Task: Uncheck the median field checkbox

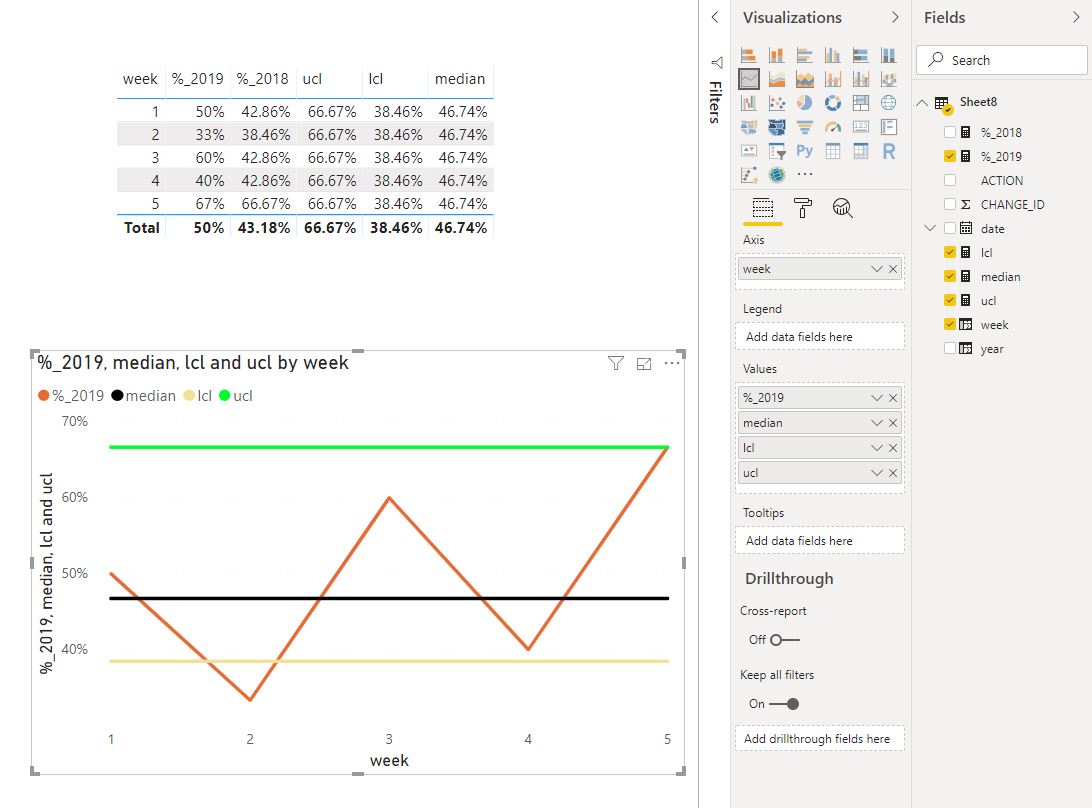Action: coord(950,277)
